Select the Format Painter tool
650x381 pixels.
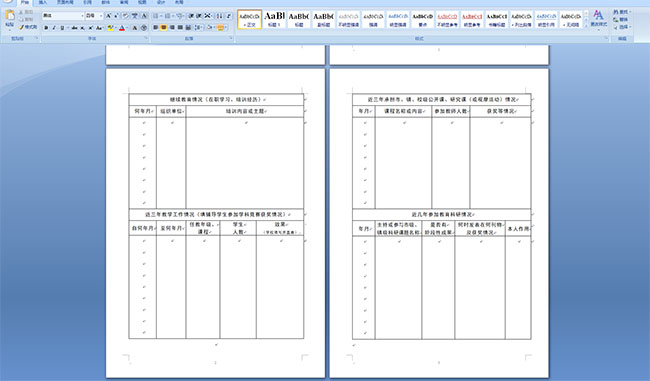28,27
